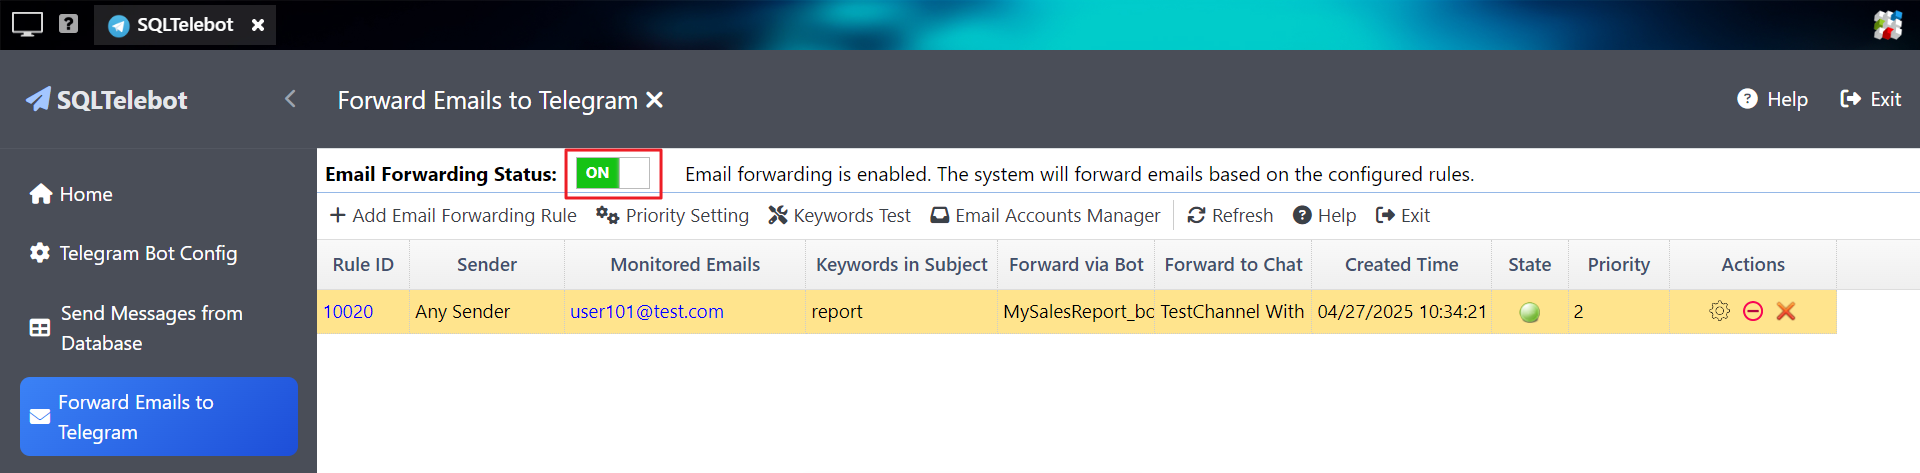Refresh the forwarding rules list
Screen dimensions: 1920x473
pyautogui.click(x=1230, y=215)
